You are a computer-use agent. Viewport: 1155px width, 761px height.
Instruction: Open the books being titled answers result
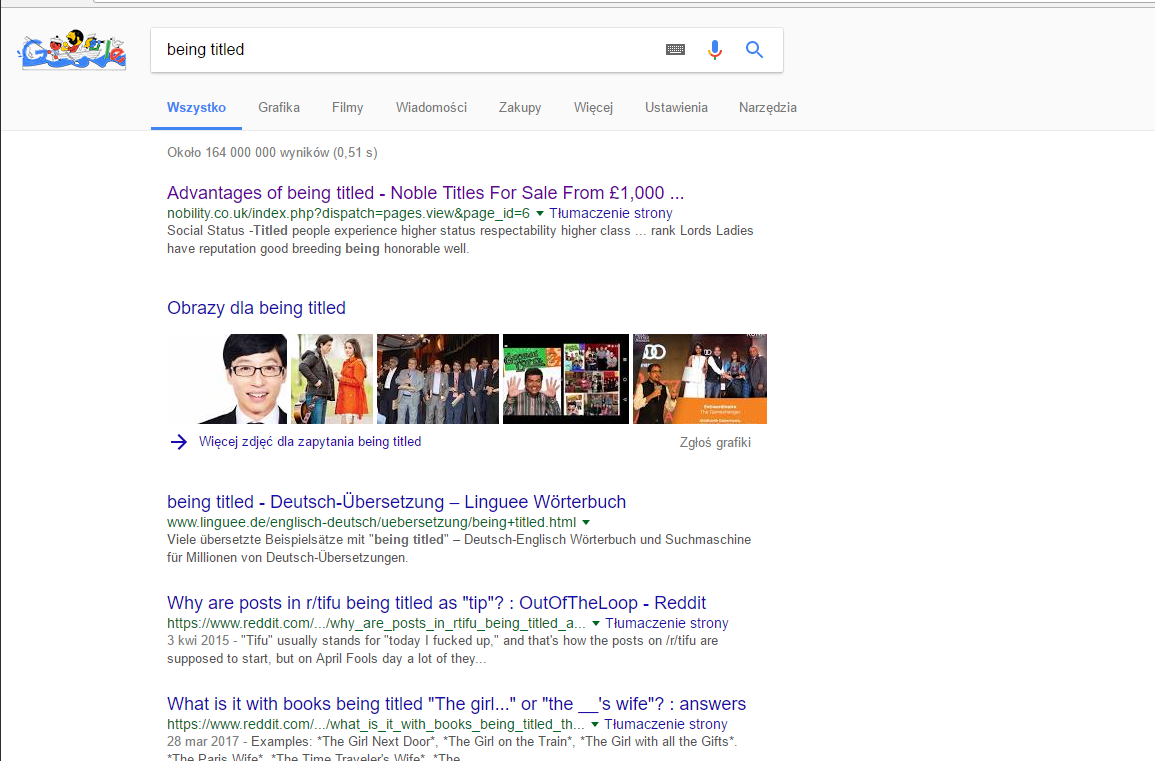(x=457, y=704)
